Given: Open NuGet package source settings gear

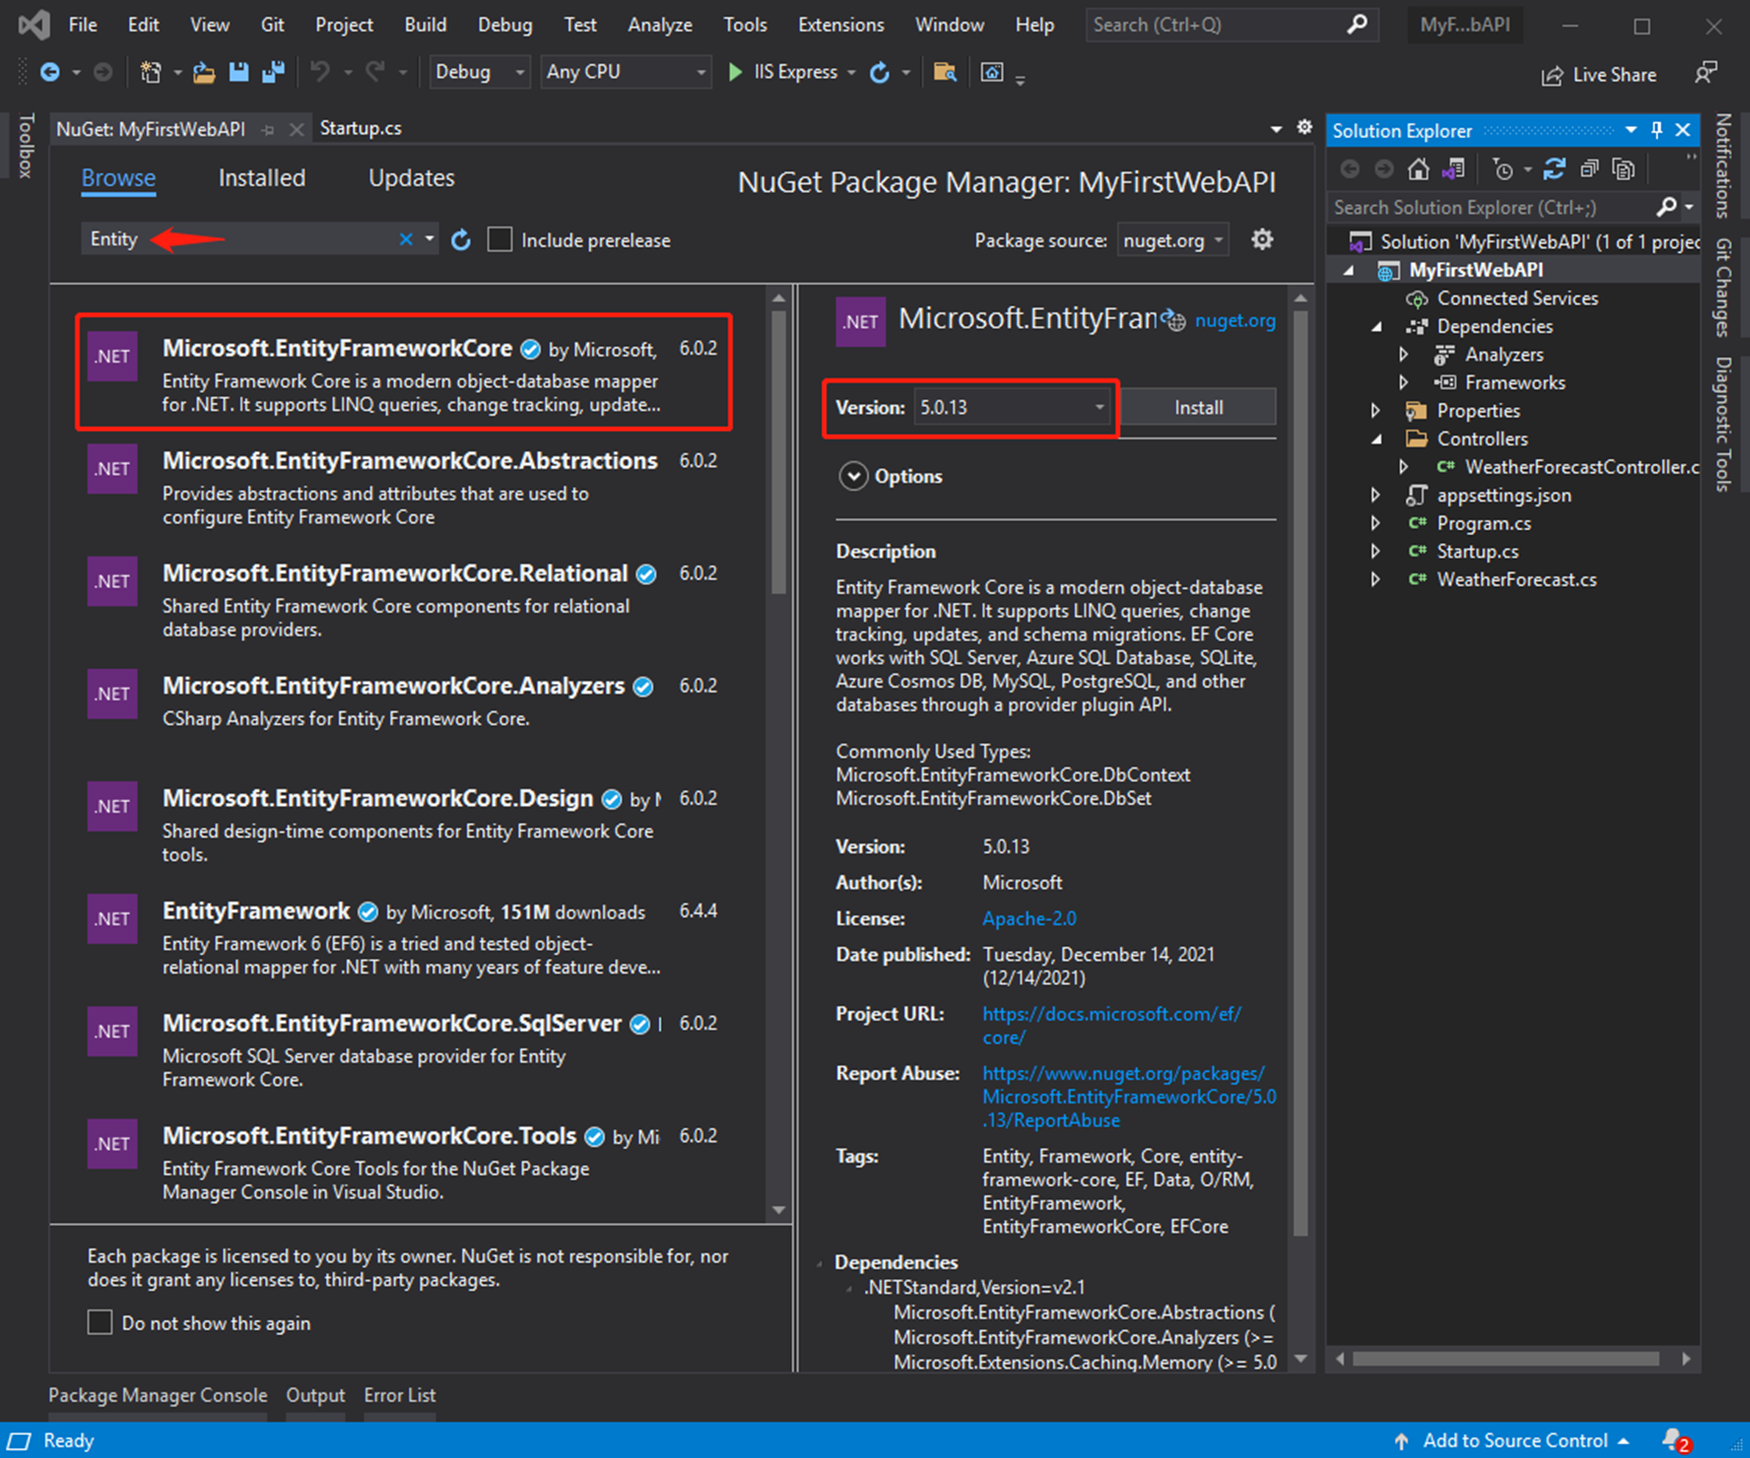Looking at the screenshot, I should [x=1262, y=240].
